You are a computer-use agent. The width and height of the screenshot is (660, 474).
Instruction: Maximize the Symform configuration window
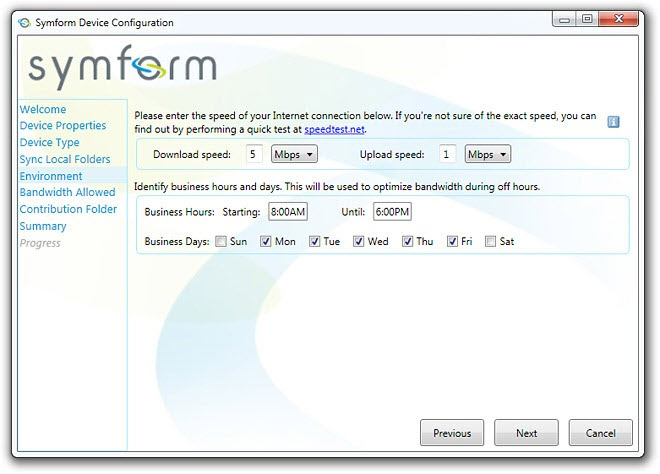tap(587, 19)
